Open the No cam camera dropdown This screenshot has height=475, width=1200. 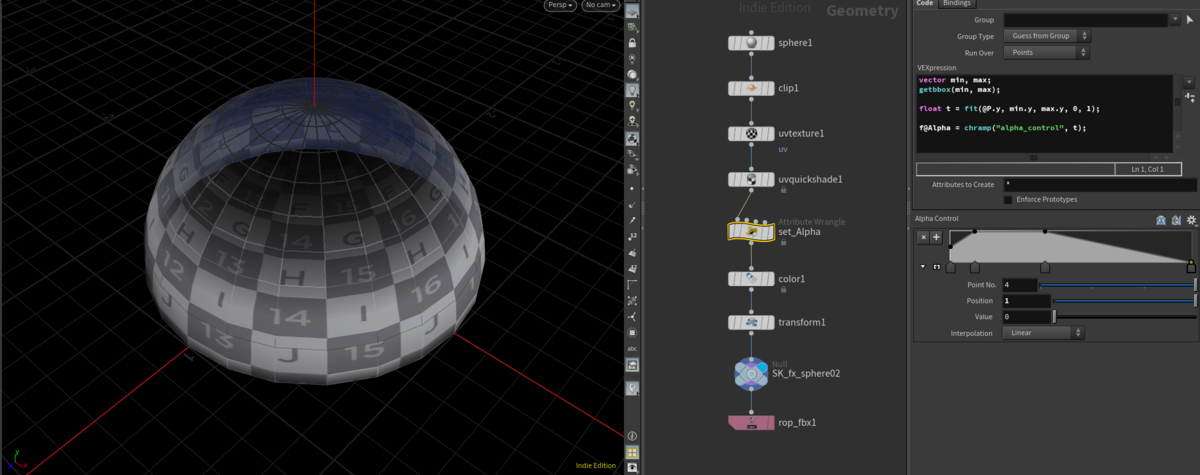(x=602, y=6)
